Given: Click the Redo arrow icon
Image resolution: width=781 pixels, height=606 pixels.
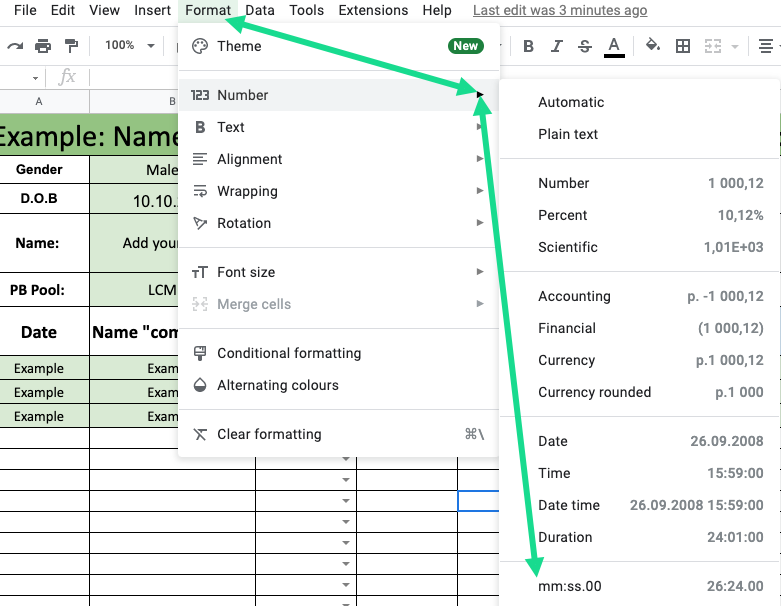Looking at the screenshot, I should (14, 46).
